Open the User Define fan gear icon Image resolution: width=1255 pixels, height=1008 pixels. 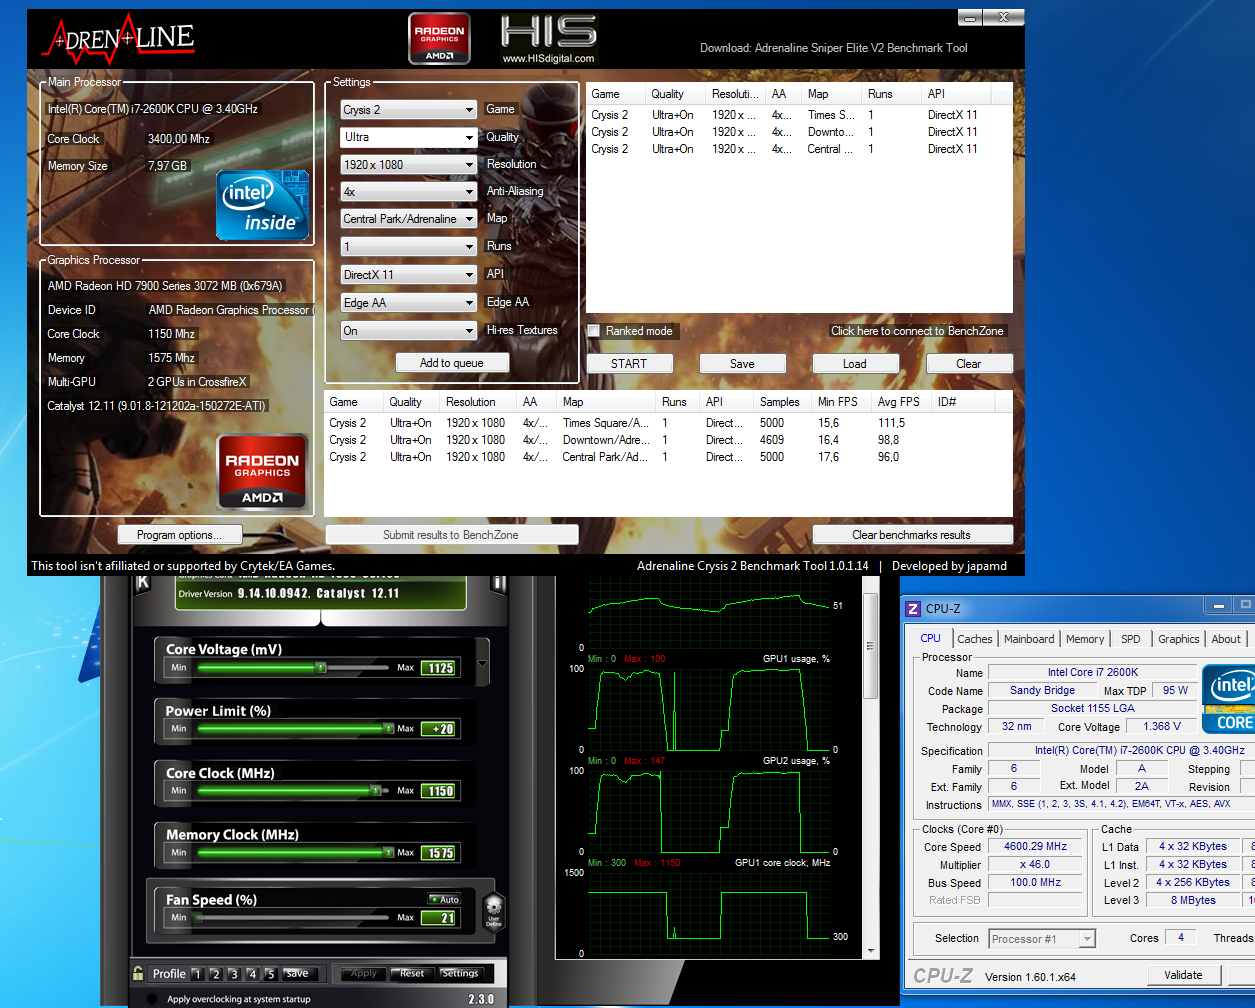(x=493, y=911)
